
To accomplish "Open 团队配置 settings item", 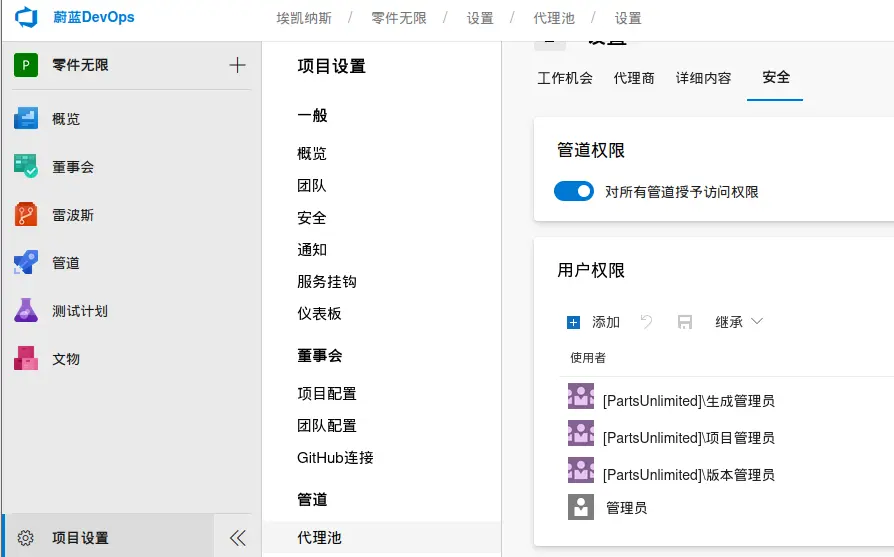I will click(x=327, y=425).
